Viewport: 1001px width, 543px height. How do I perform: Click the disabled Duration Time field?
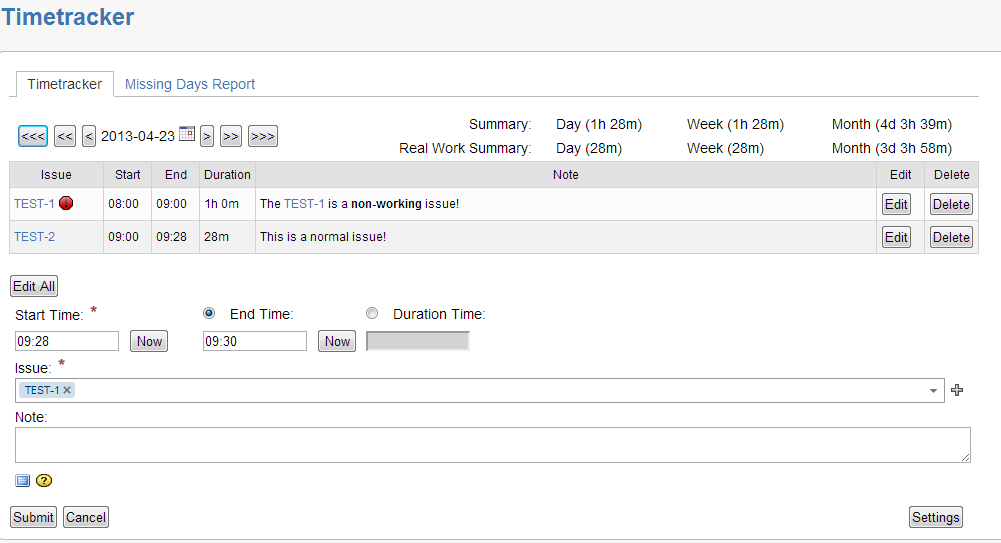[x=418, y=341]
